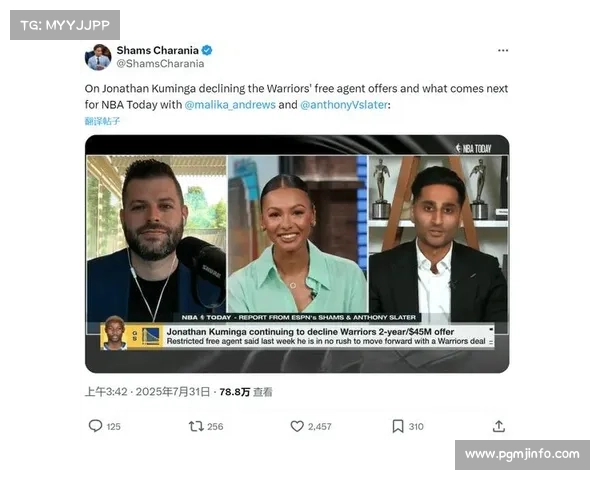The height and width of the screenshot is (480, 600).
Task: Like the tweet with heart icon
Action: [297, 426]
